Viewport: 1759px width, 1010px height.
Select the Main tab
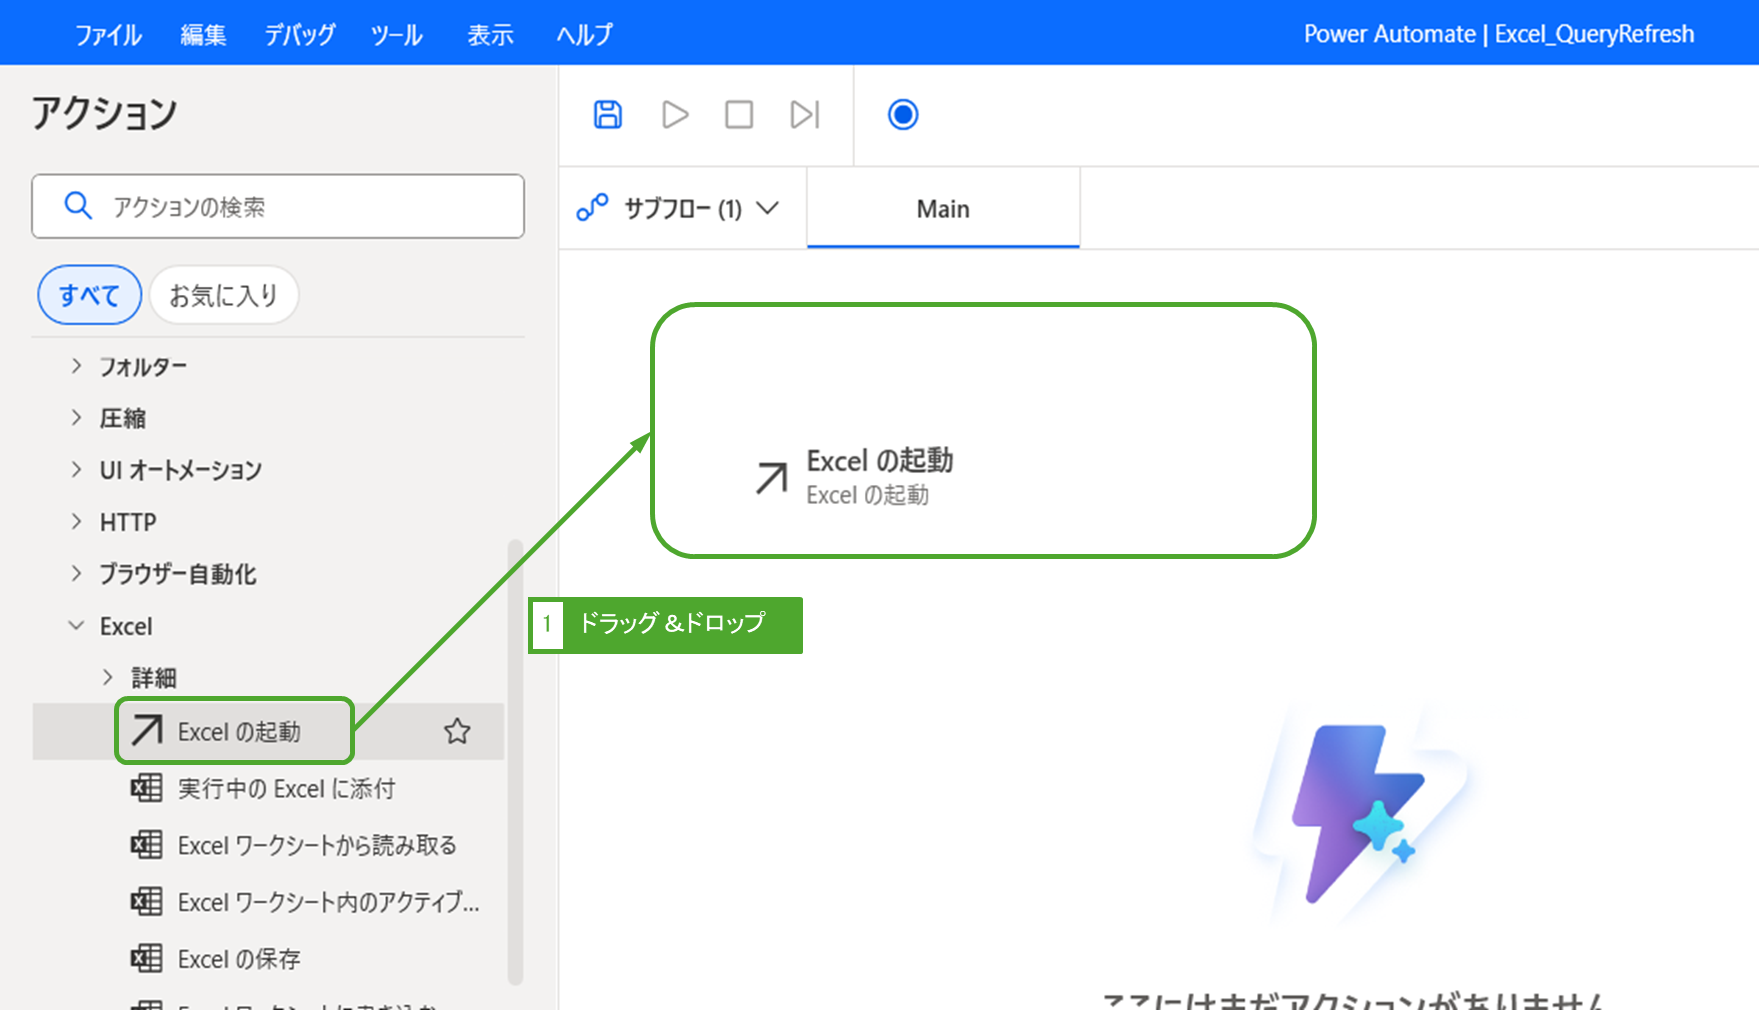pos(942,209)
